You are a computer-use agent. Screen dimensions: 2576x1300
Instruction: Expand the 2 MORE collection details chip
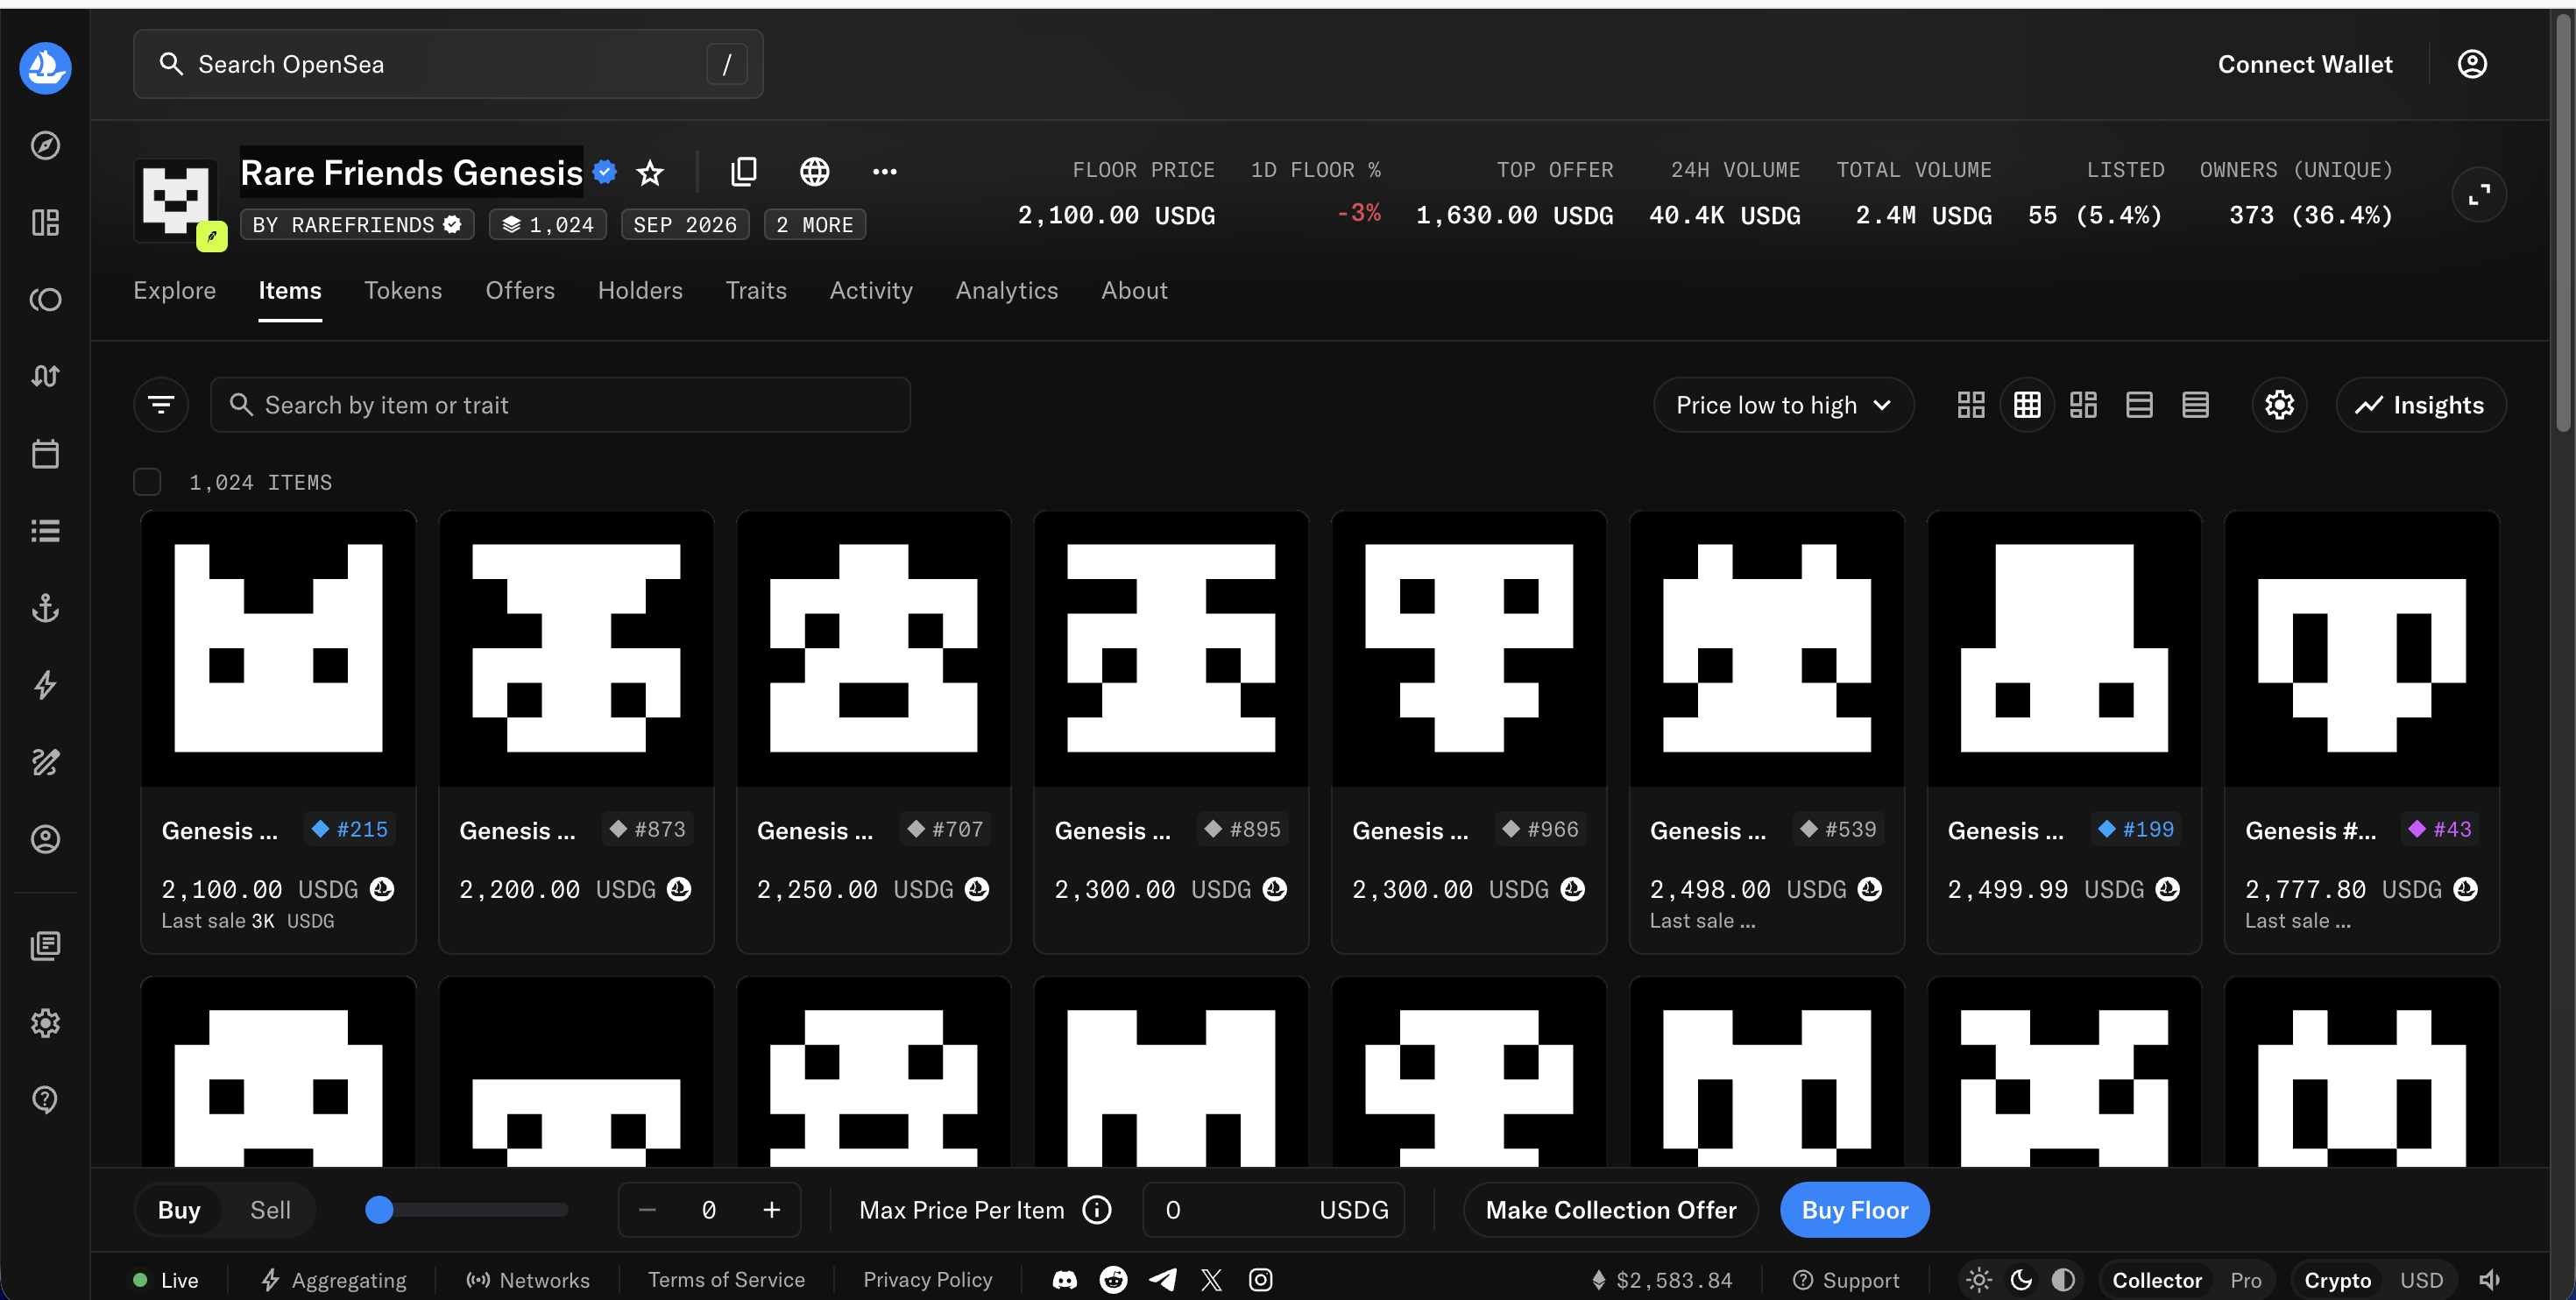tap(814, 224)
